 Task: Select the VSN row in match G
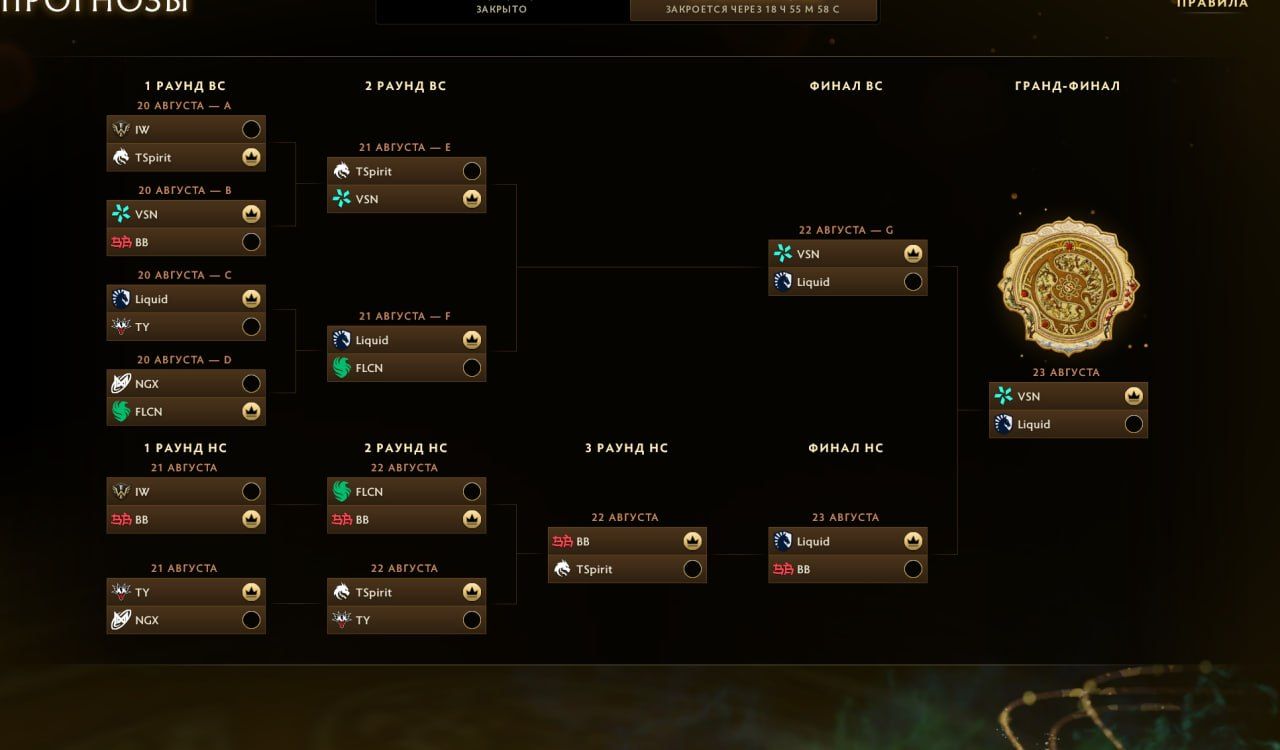tap(848, 254)
